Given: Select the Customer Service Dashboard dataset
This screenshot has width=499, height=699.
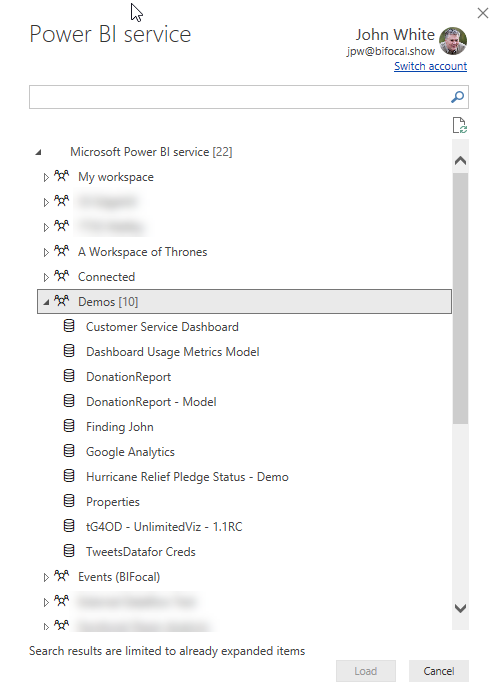Looking at the screenshot, I should tap(162, 327).
